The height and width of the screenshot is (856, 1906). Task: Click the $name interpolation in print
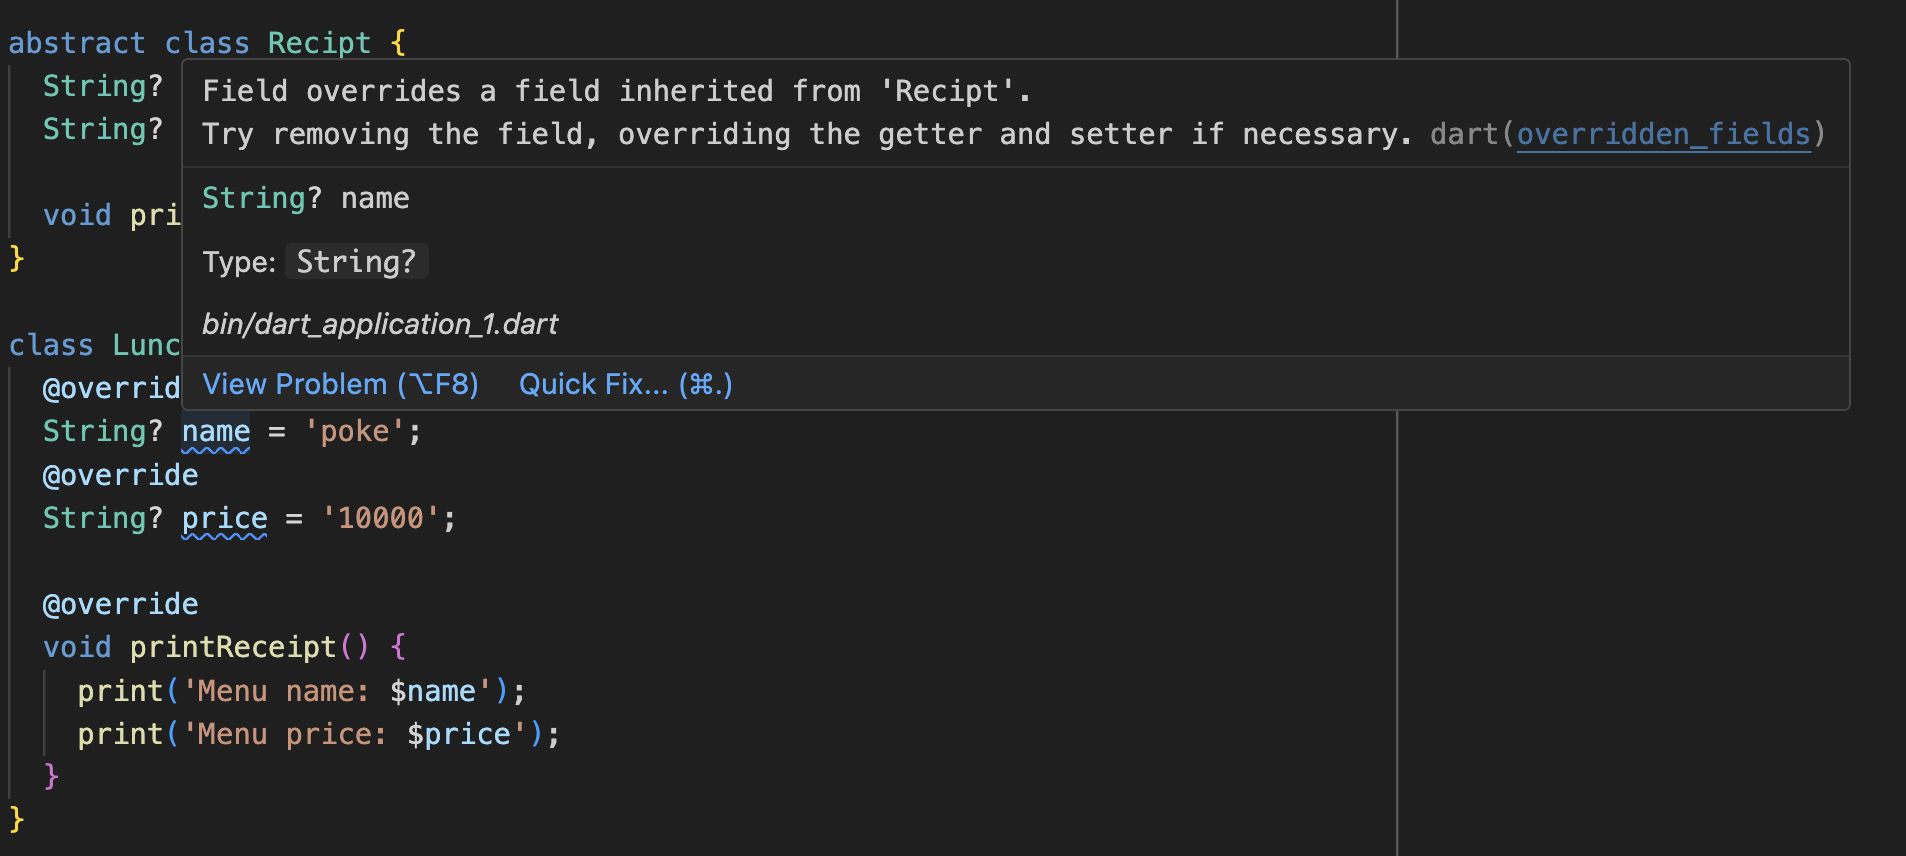click(x=432, y=691)
